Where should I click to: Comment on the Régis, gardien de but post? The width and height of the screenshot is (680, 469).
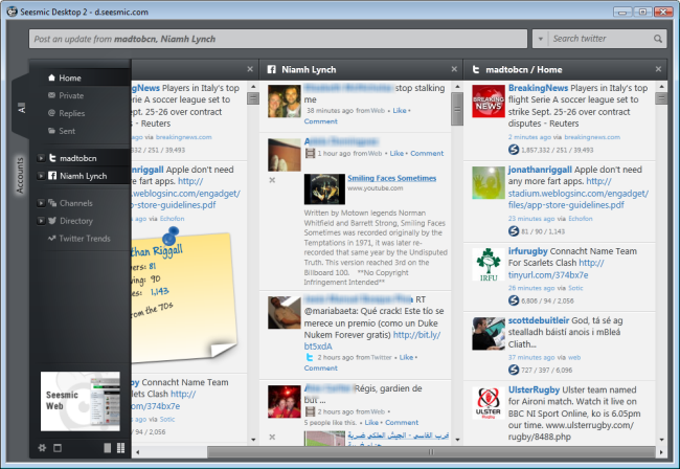click(x=402, y=423)
